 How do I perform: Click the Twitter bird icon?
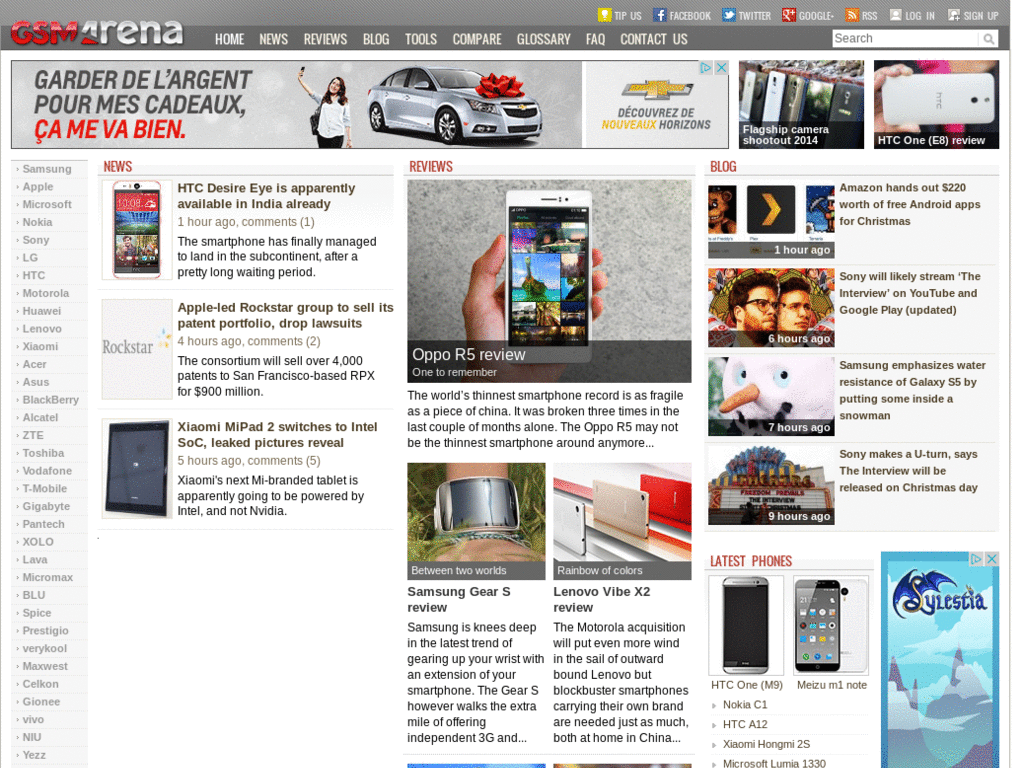(729, 15)
